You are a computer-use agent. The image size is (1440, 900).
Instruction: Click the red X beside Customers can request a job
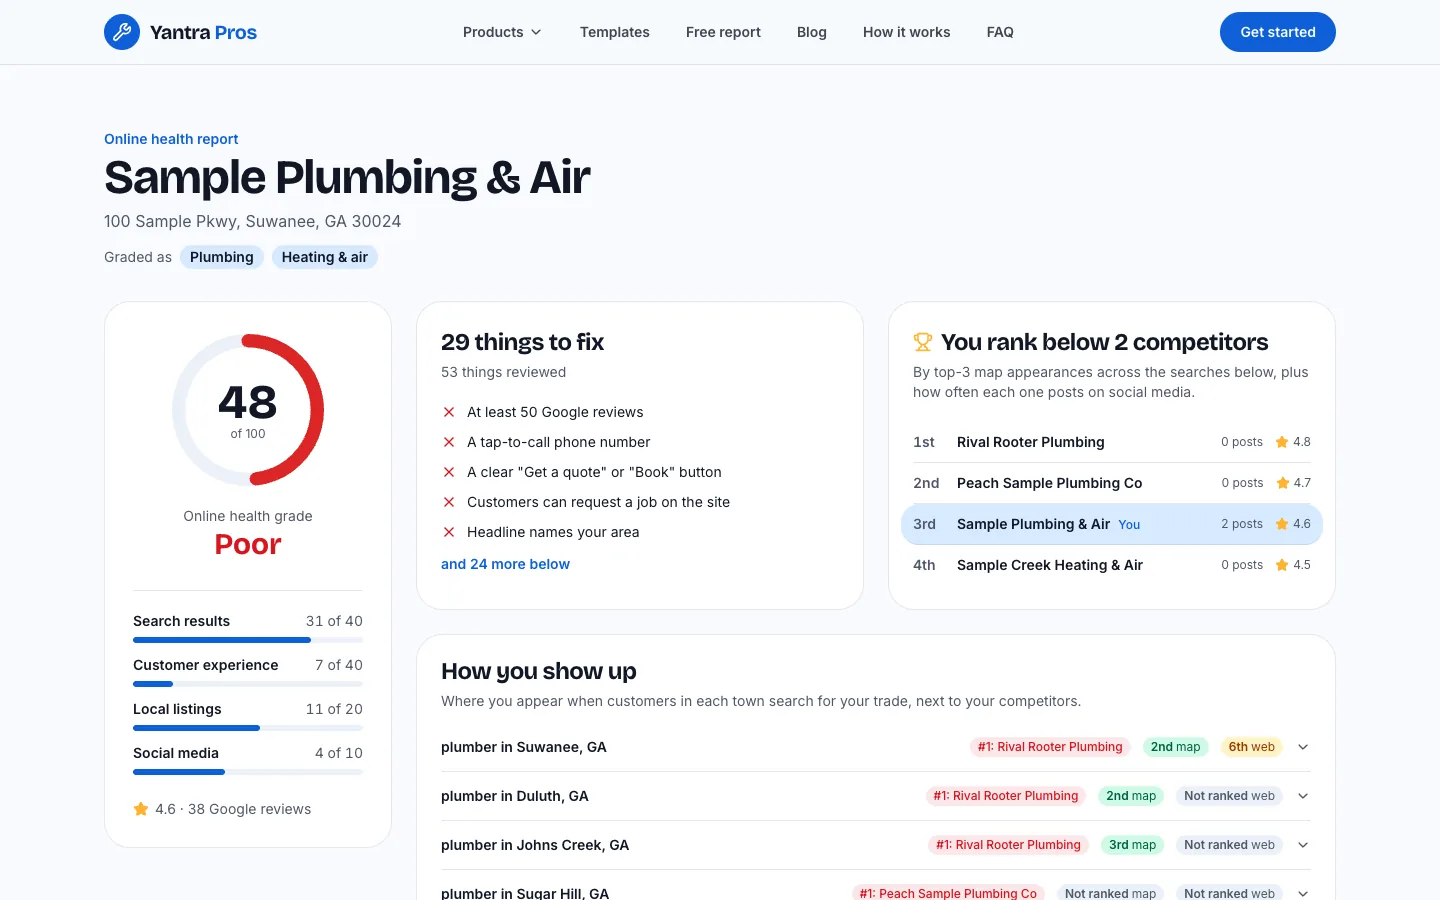click(x=449, y=502)
